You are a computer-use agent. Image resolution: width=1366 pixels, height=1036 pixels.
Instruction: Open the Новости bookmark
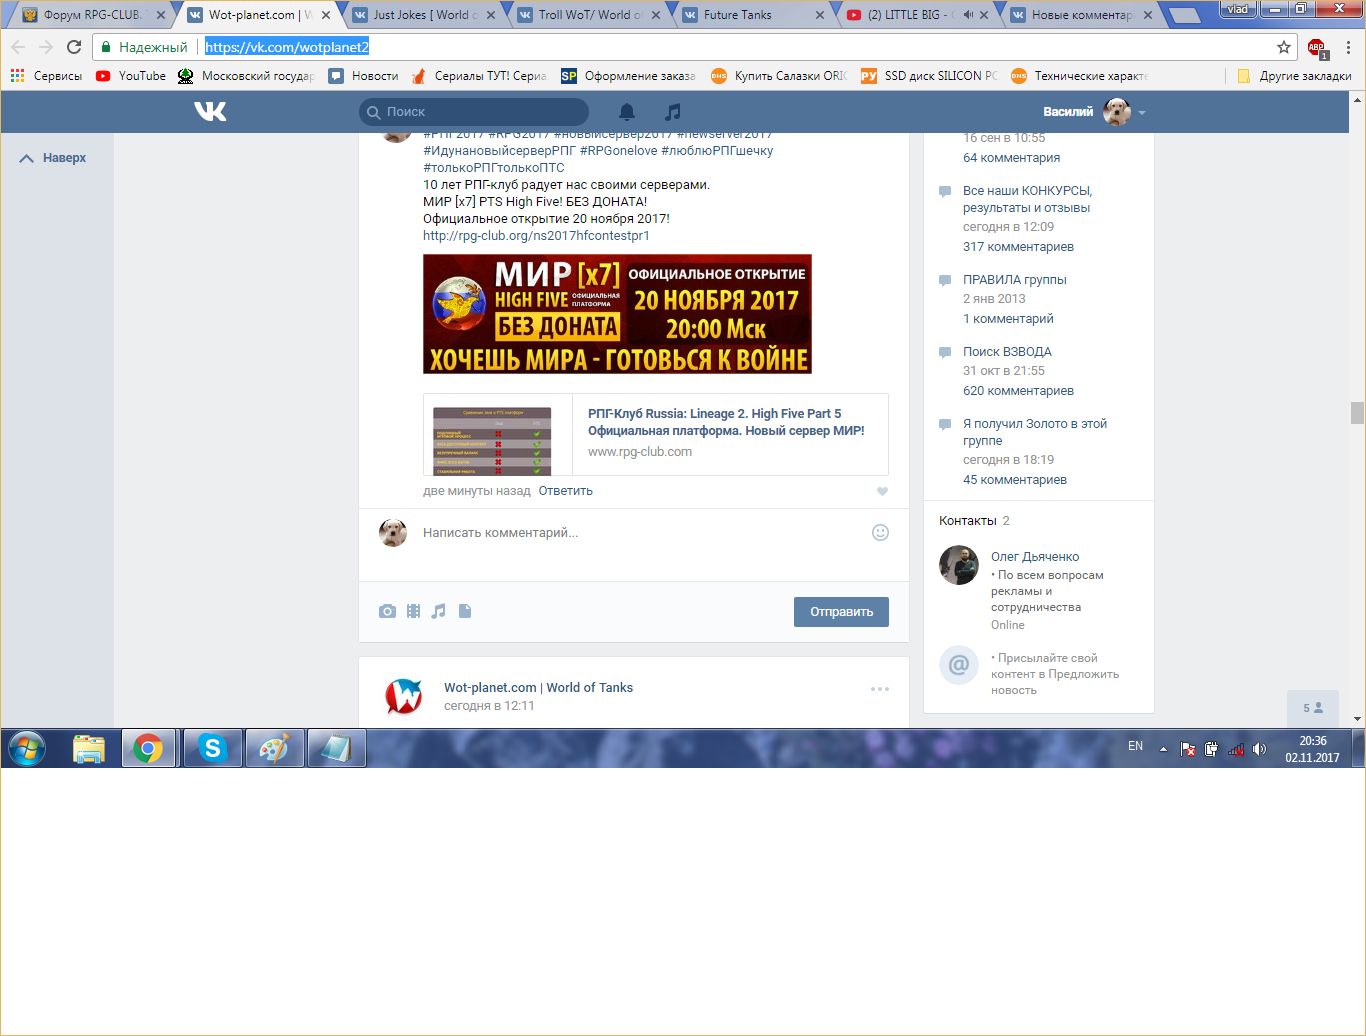coord(363,76)
